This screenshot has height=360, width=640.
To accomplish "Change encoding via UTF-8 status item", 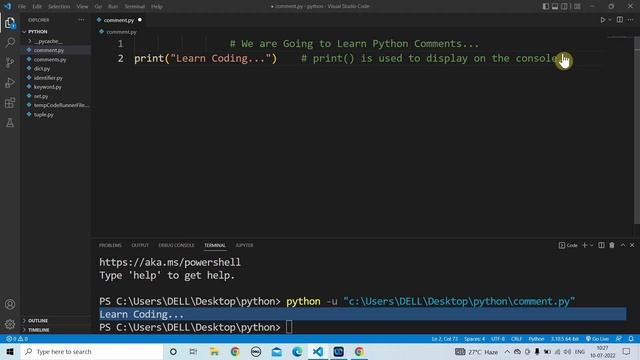I will pos(498,339).
